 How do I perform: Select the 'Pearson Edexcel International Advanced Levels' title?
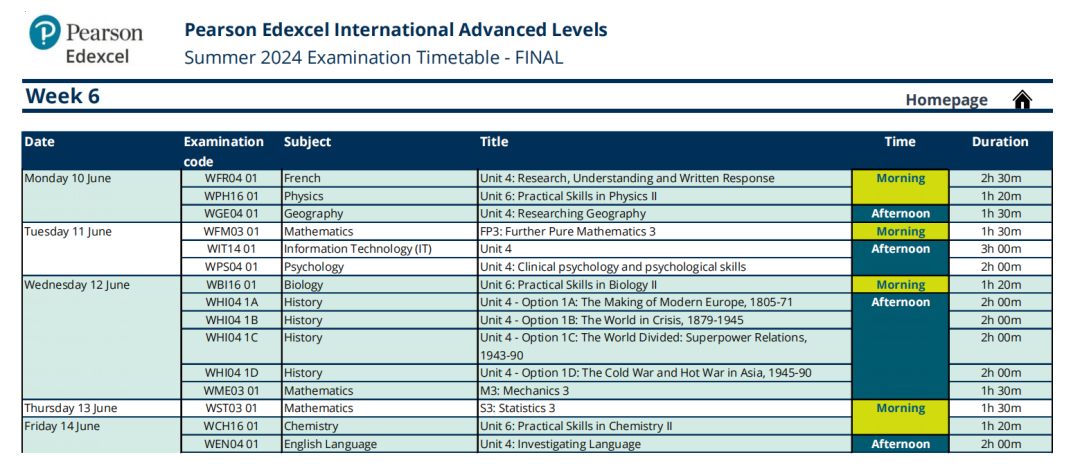pos(396,30)
